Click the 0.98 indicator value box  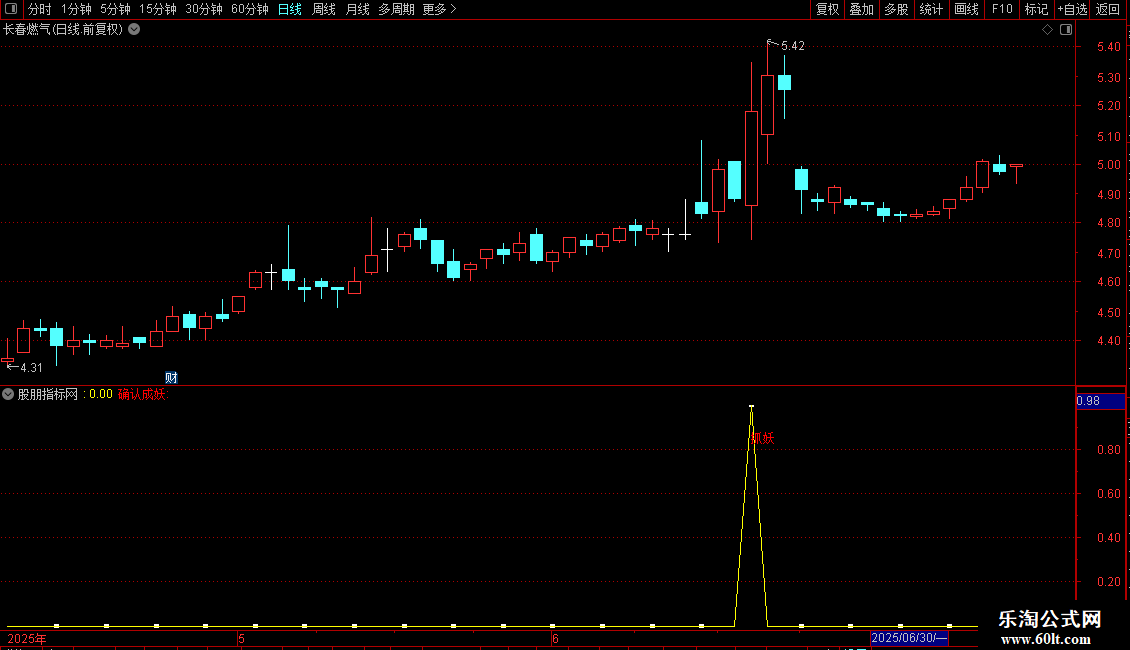point(1100,401)
